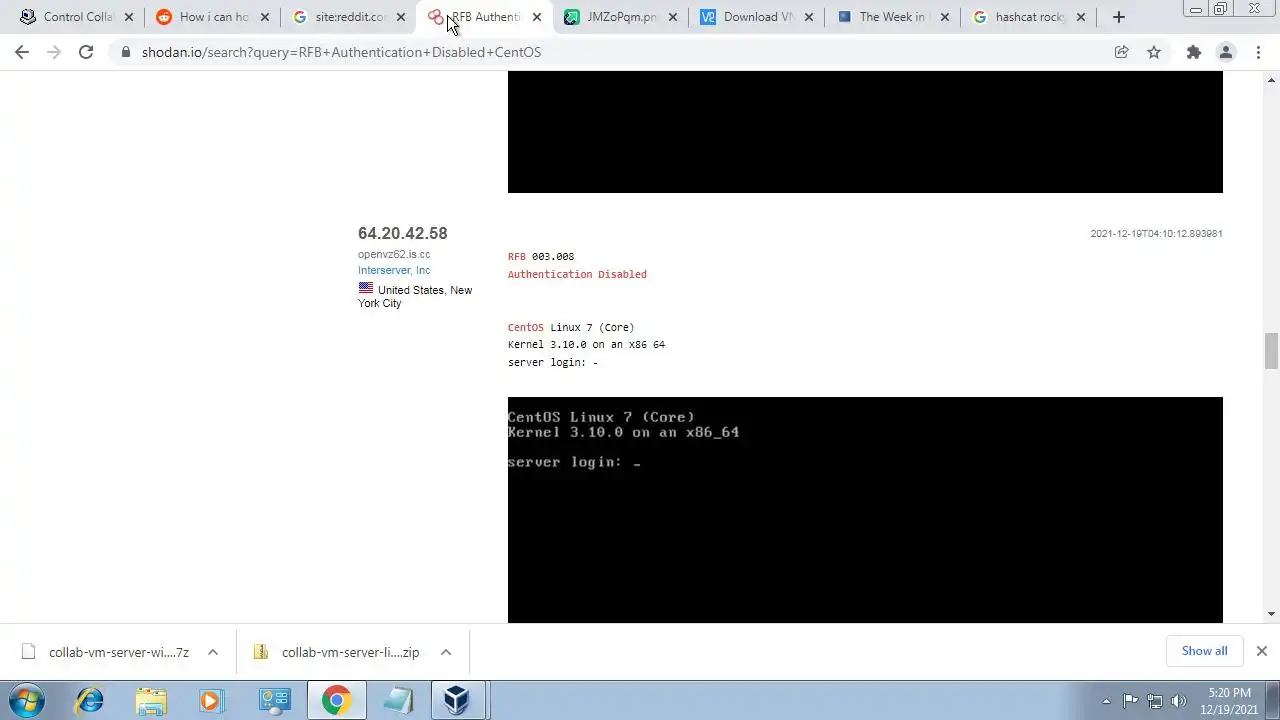Close the site:reddit.com Google tab

[401, 17]
